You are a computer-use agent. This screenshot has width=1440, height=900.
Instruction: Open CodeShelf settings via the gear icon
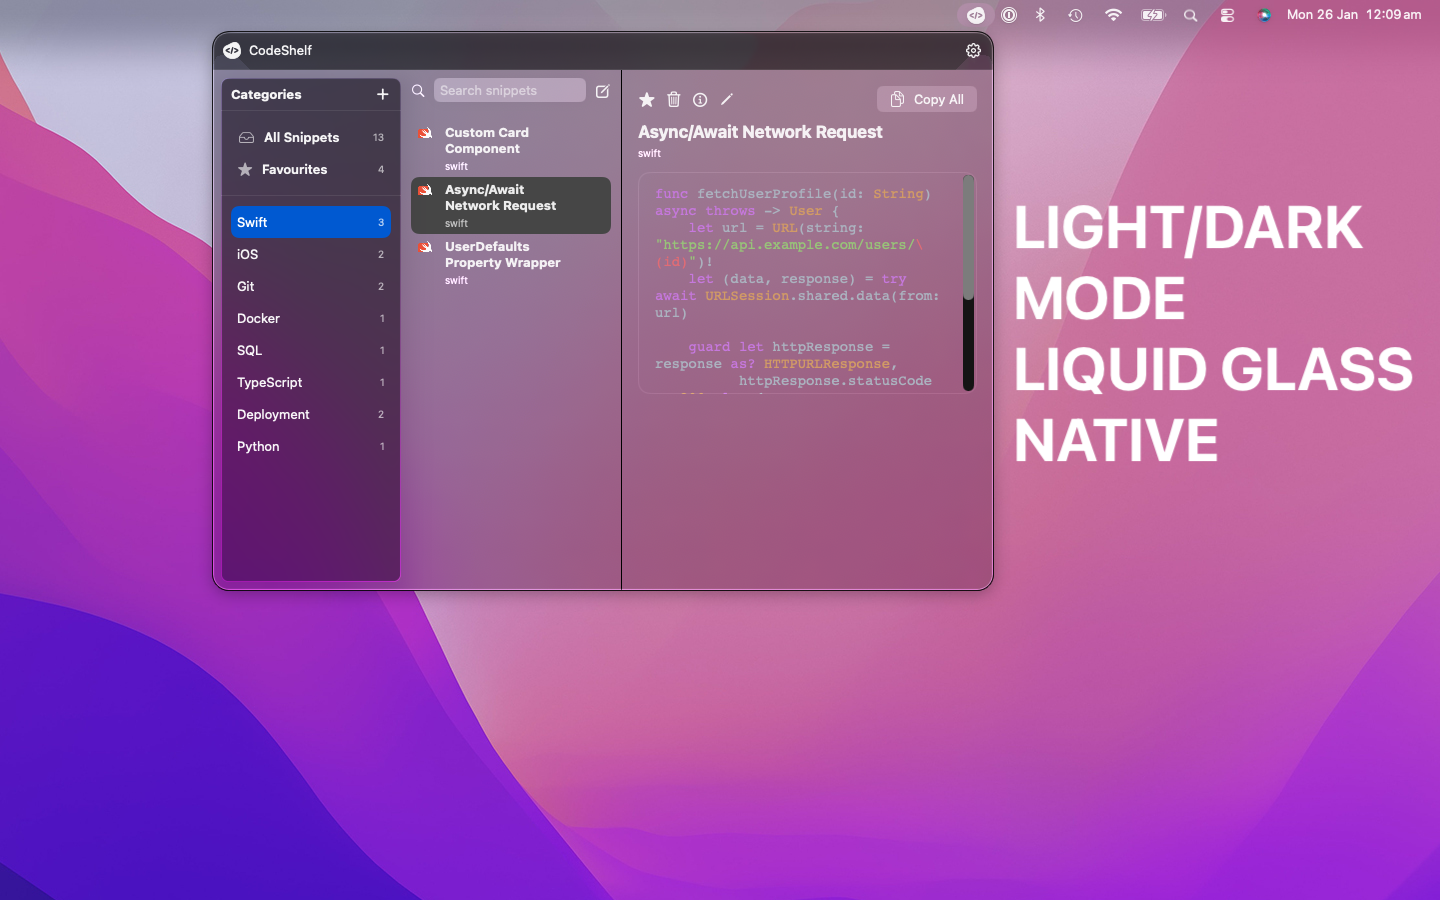coord(973,50)
